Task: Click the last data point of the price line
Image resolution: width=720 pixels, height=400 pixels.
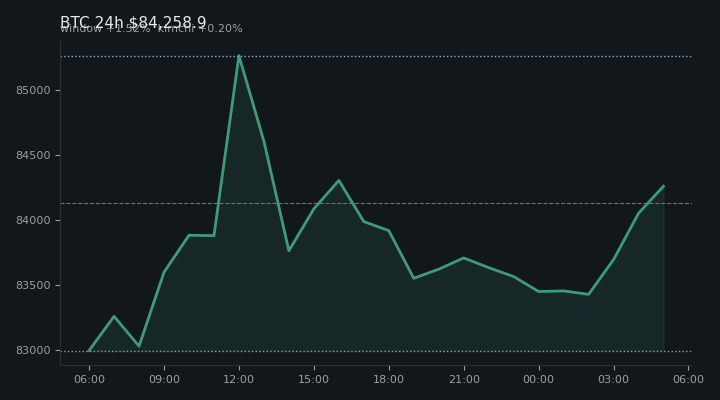Action: [664, 186]
